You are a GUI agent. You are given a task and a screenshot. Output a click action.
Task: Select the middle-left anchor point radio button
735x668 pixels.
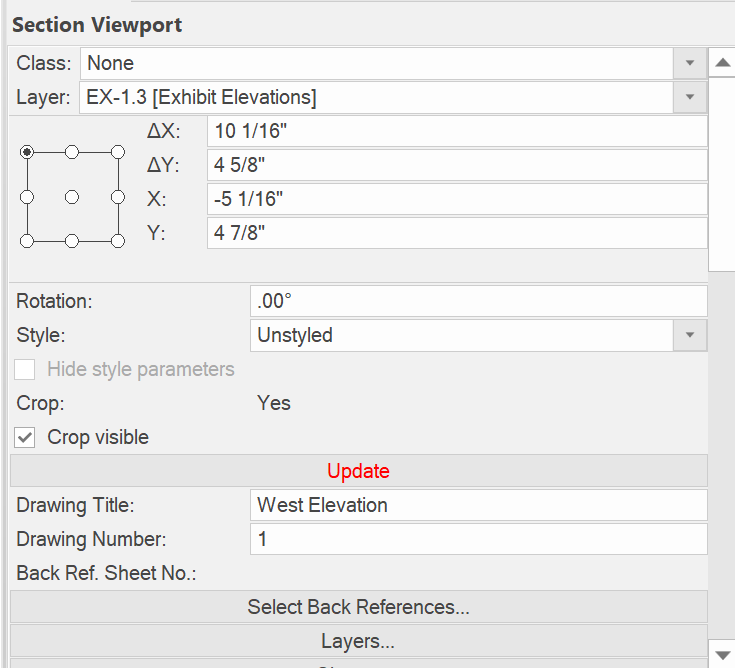pos(27,197)
